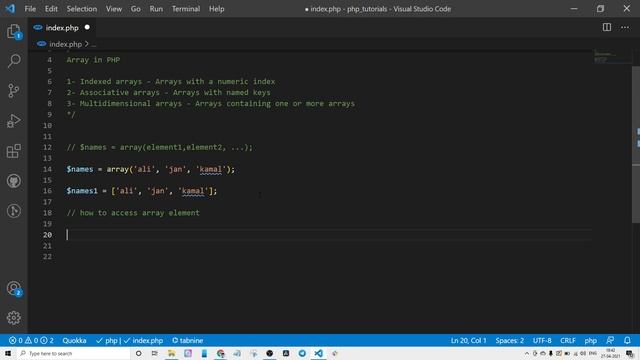Click the VS Code logo in title bar
The width and height of the screenshot is (640, 360).
click(10, 9)
